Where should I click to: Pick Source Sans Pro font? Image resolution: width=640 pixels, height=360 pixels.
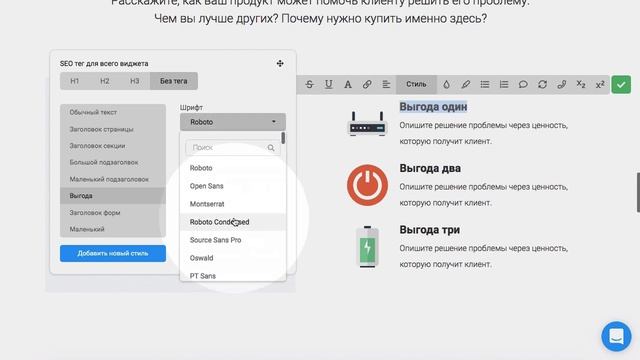[233, 240]
